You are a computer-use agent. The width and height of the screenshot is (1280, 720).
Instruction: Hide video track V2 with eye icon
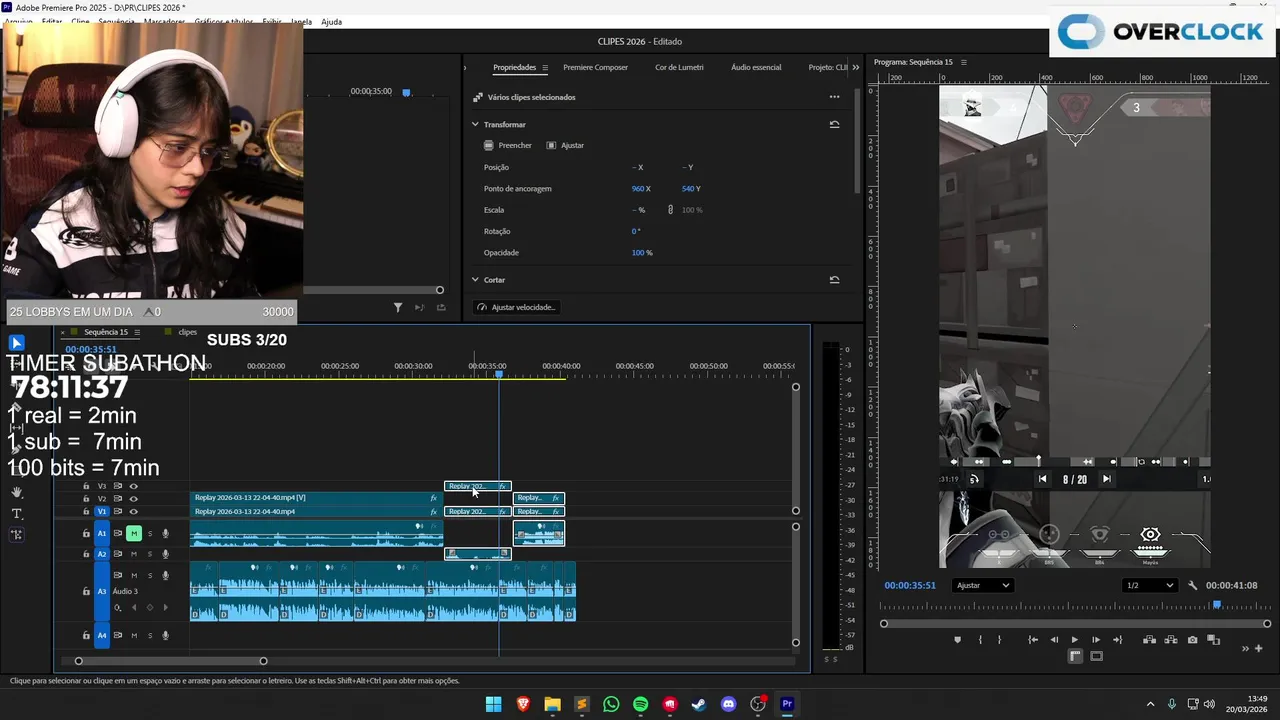133,499
